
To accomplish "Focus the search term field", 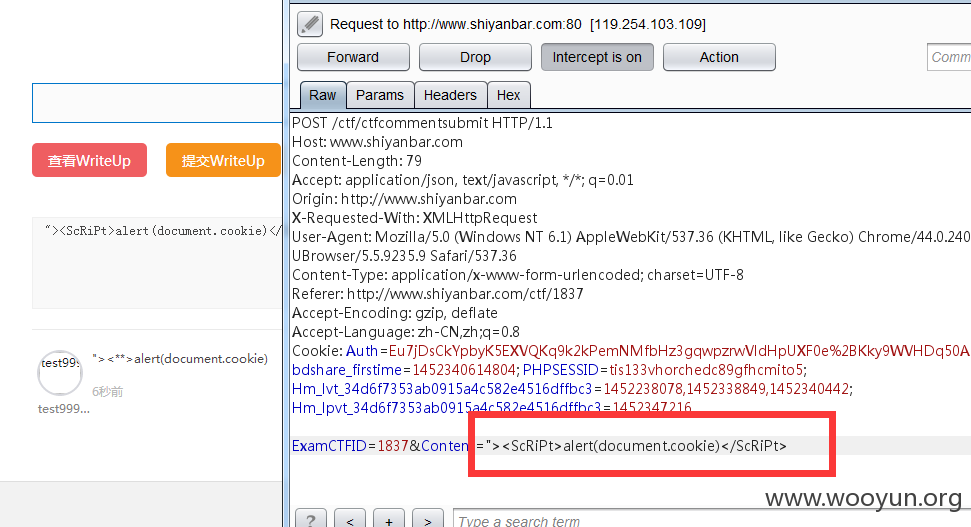I will pos(712,519).
